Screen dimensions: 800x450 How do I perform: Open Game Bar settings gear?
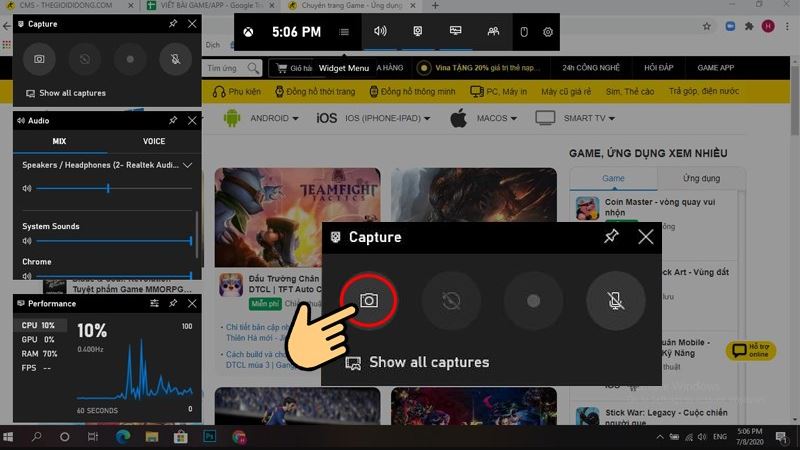548,32
